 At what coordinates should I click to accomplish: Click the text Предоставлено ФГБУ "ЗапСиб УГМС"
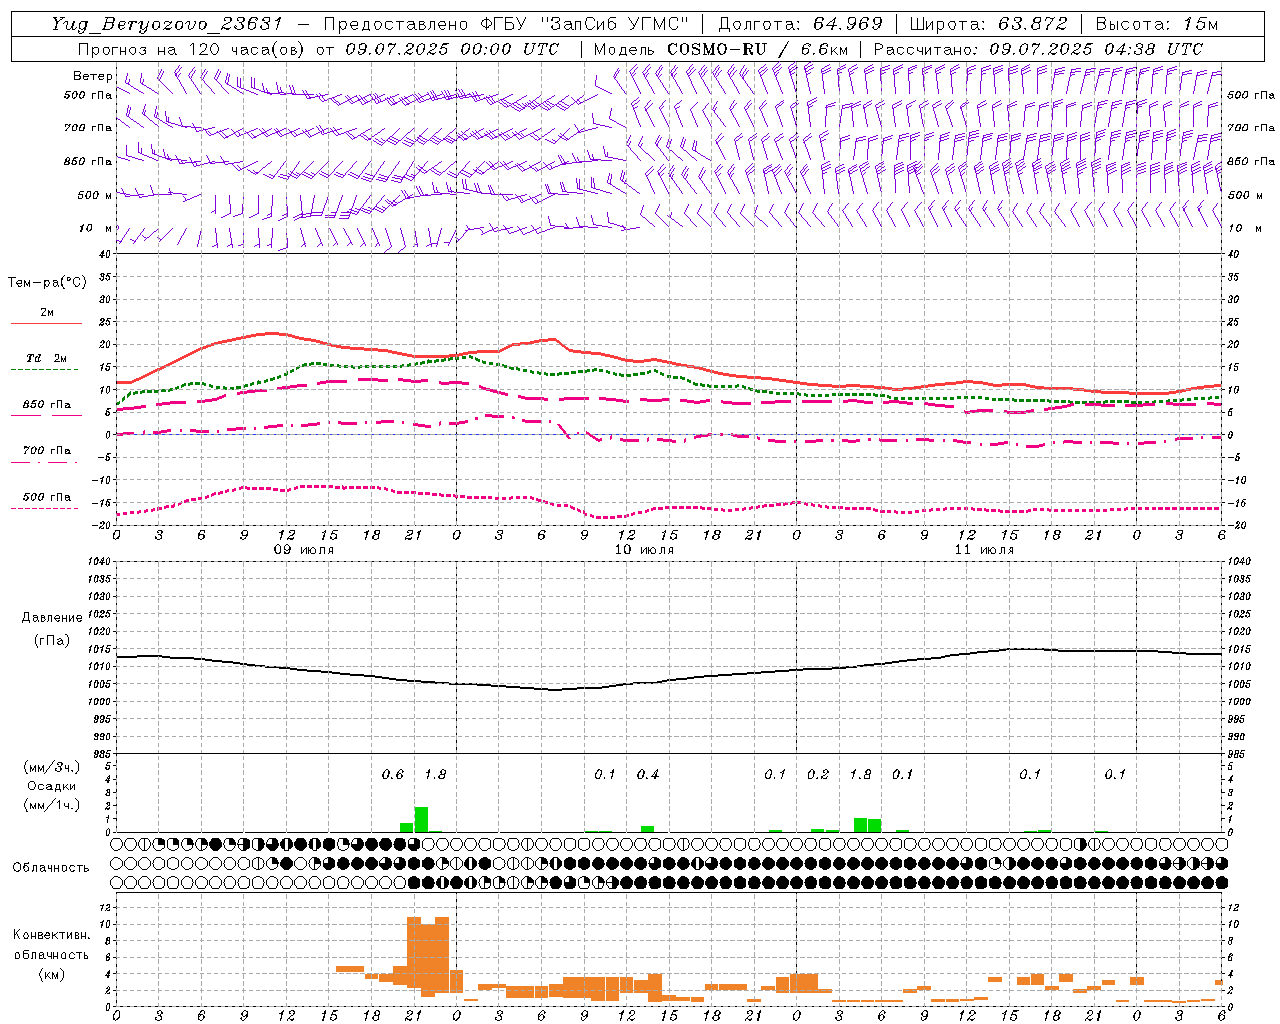pos(507,24)
